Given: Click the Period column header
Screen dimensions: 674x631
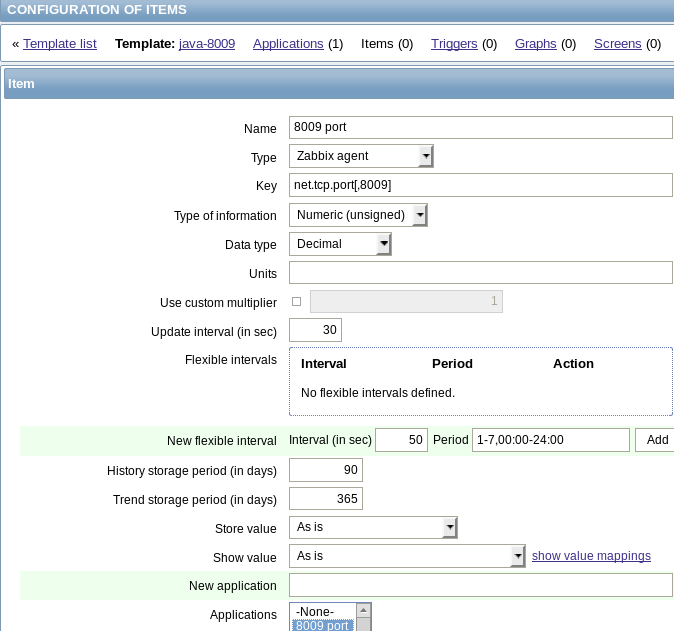Looking at the screenshot, I should 452,364.
